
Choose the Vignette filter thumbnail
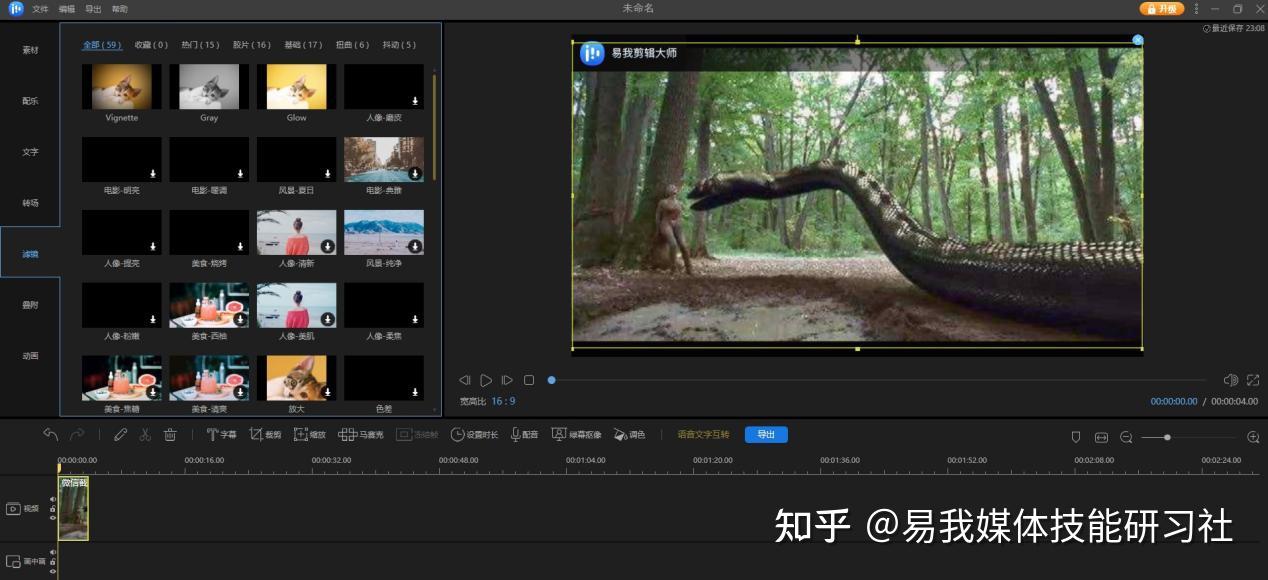click(122, 87)
